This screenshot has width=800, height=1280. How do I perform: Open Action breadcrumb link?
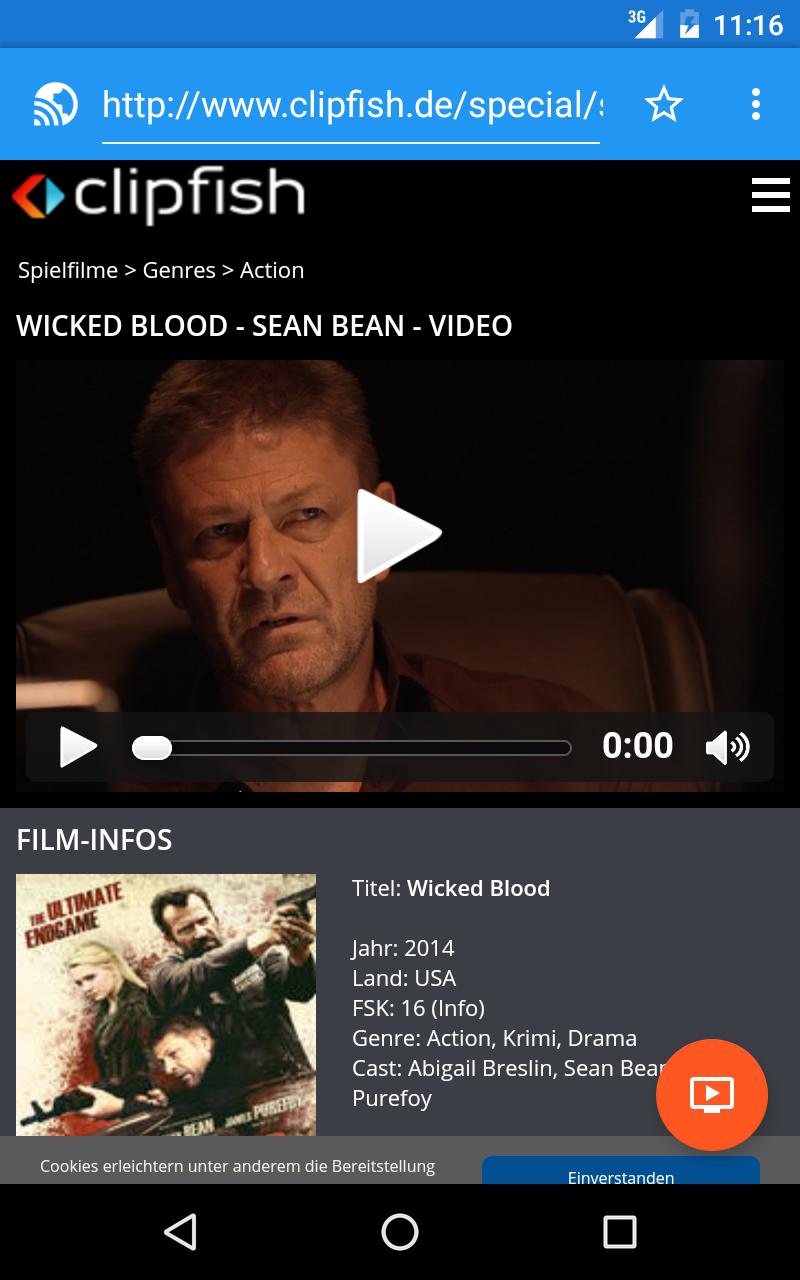[272, 270]
